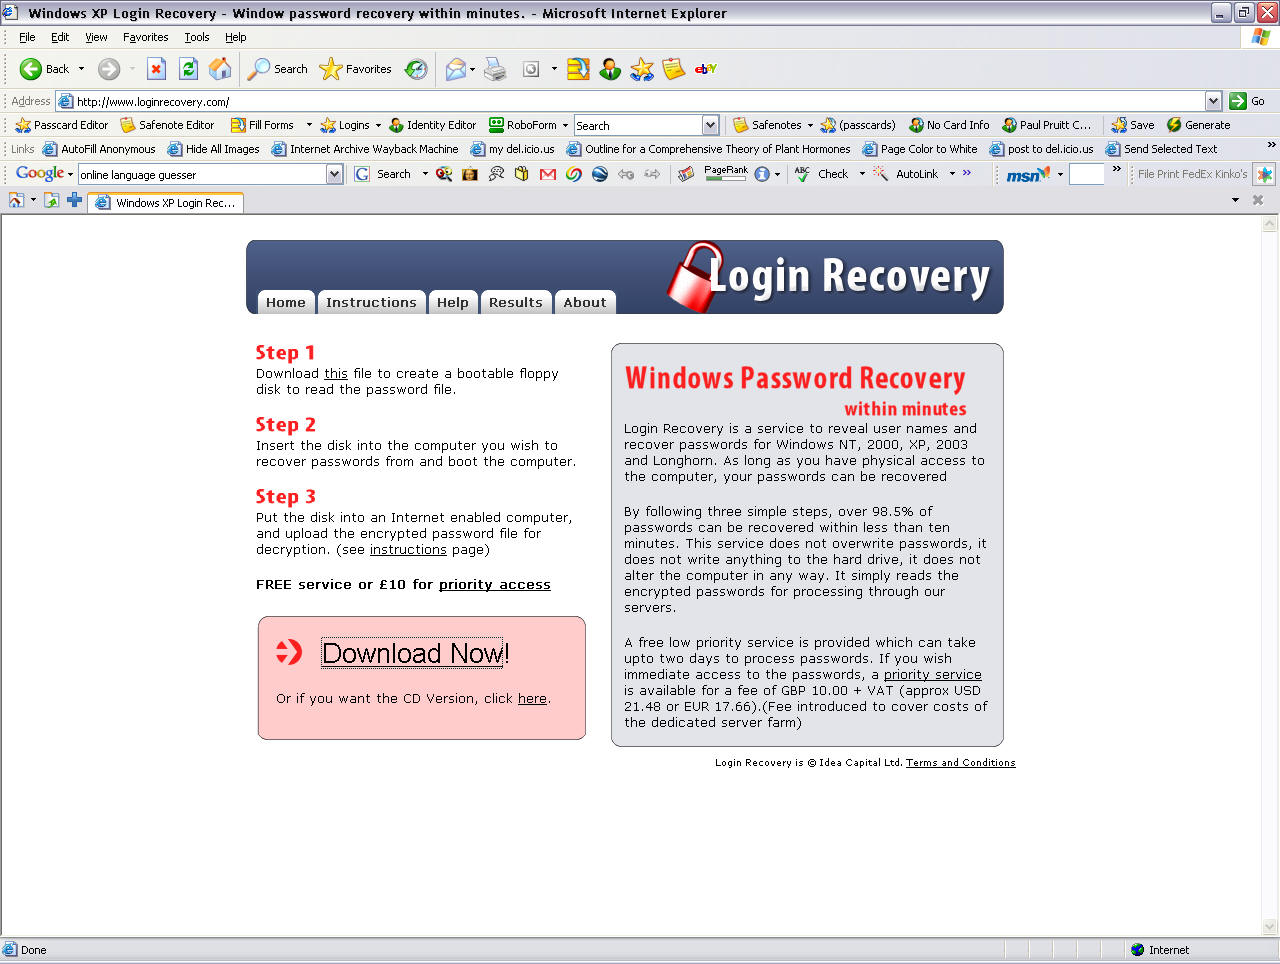Open the History clock icon
Image resolution: width=1280 pixels, height=964 pixels.
(416, 69)
